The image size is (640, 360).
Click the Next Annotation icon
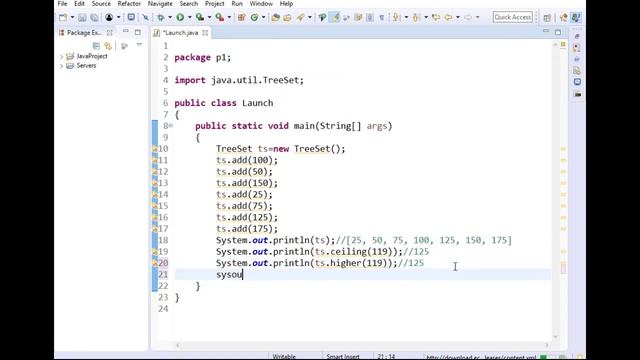click(x=396, y=18)
